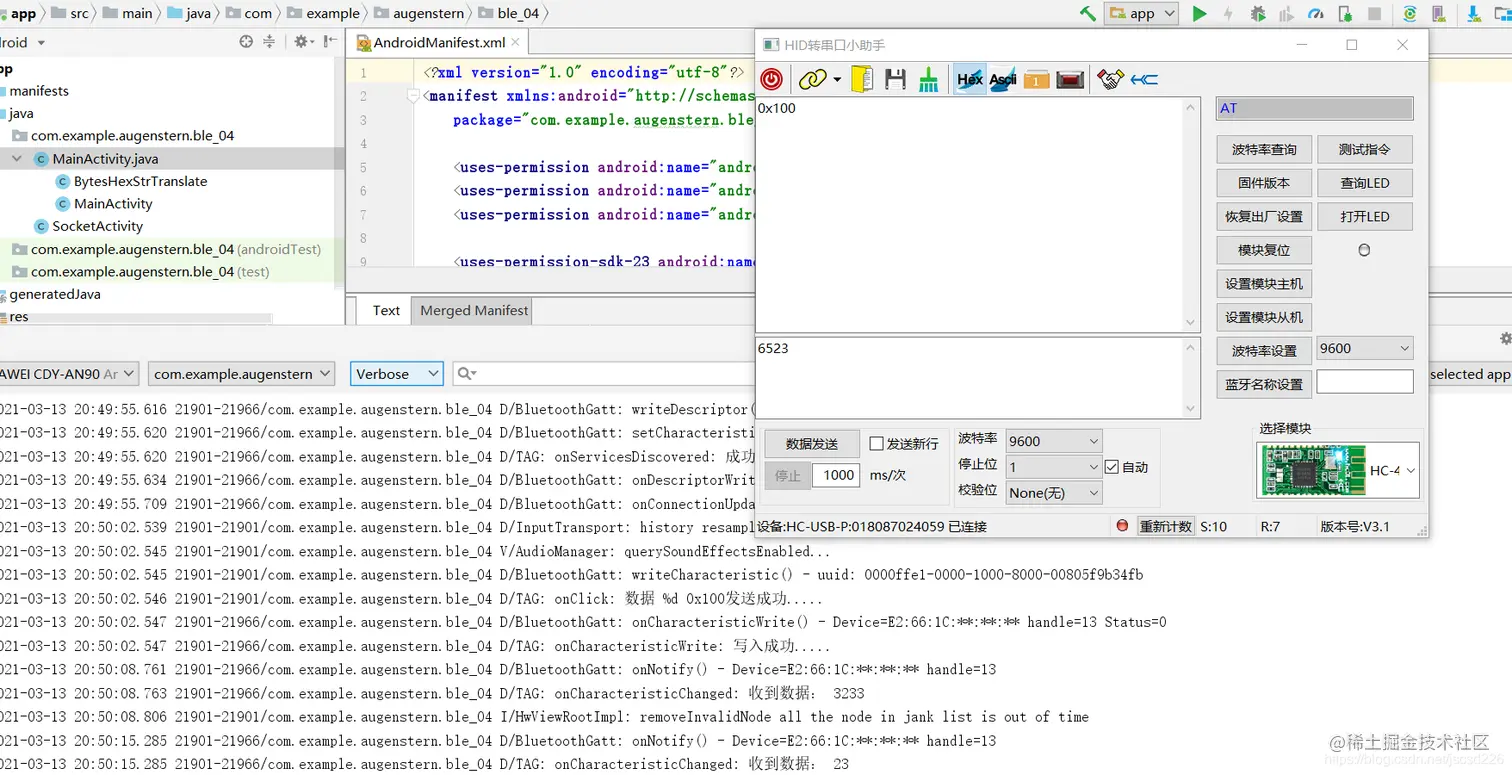
Task: Click the green broom clear icon
Action: tap(929, 79)
